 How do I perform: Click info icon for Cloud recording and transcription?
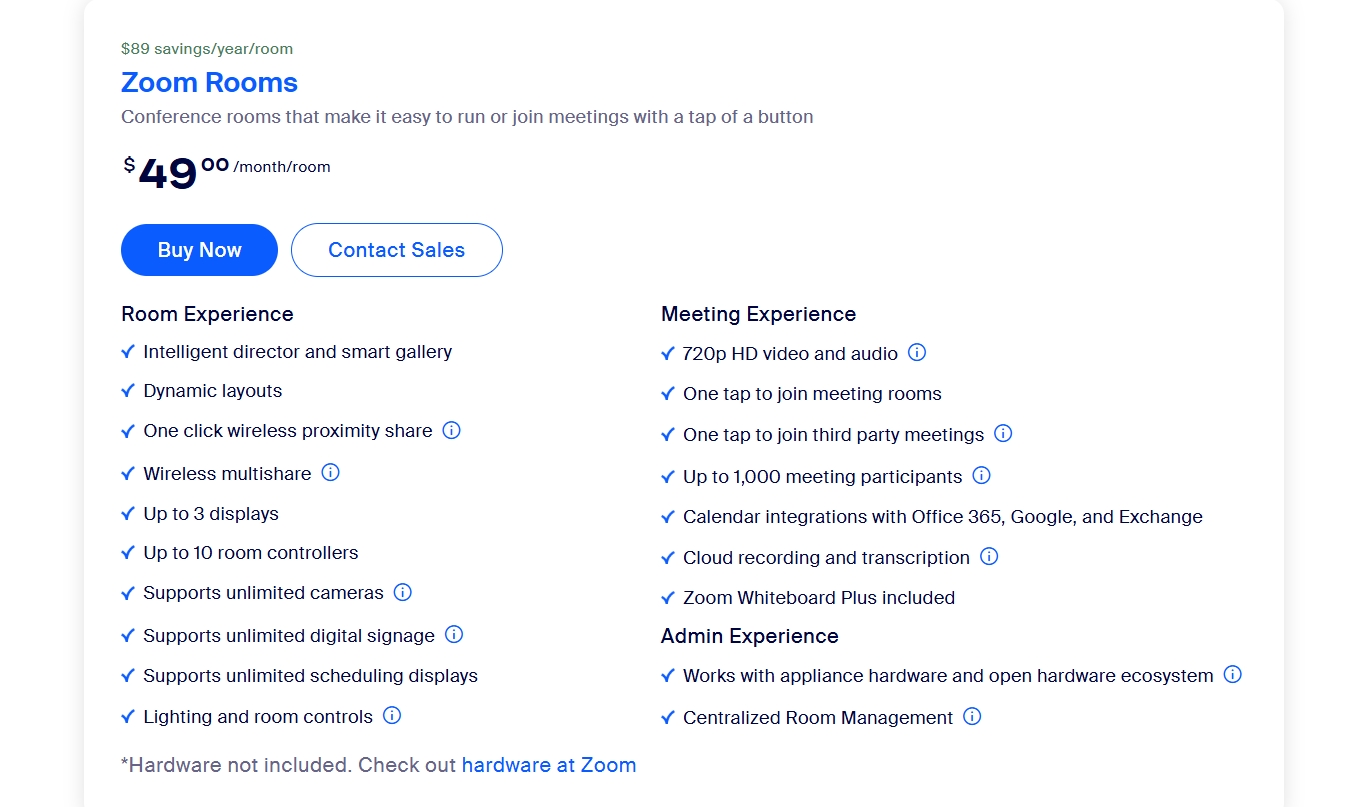pos(989,556)
